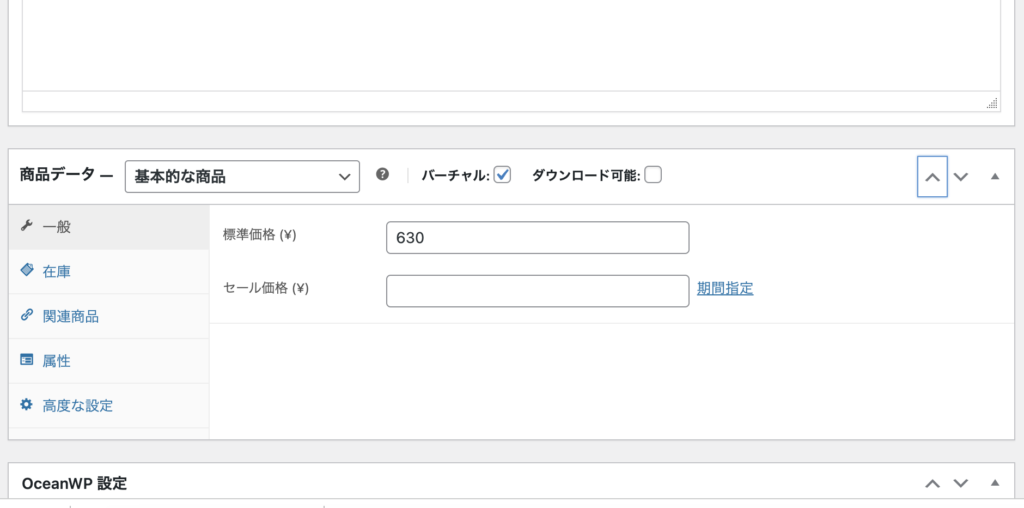Screen dimensions: 1024x508
Task: Click the chain link icon for 関連商品
Action: (27, 316)
